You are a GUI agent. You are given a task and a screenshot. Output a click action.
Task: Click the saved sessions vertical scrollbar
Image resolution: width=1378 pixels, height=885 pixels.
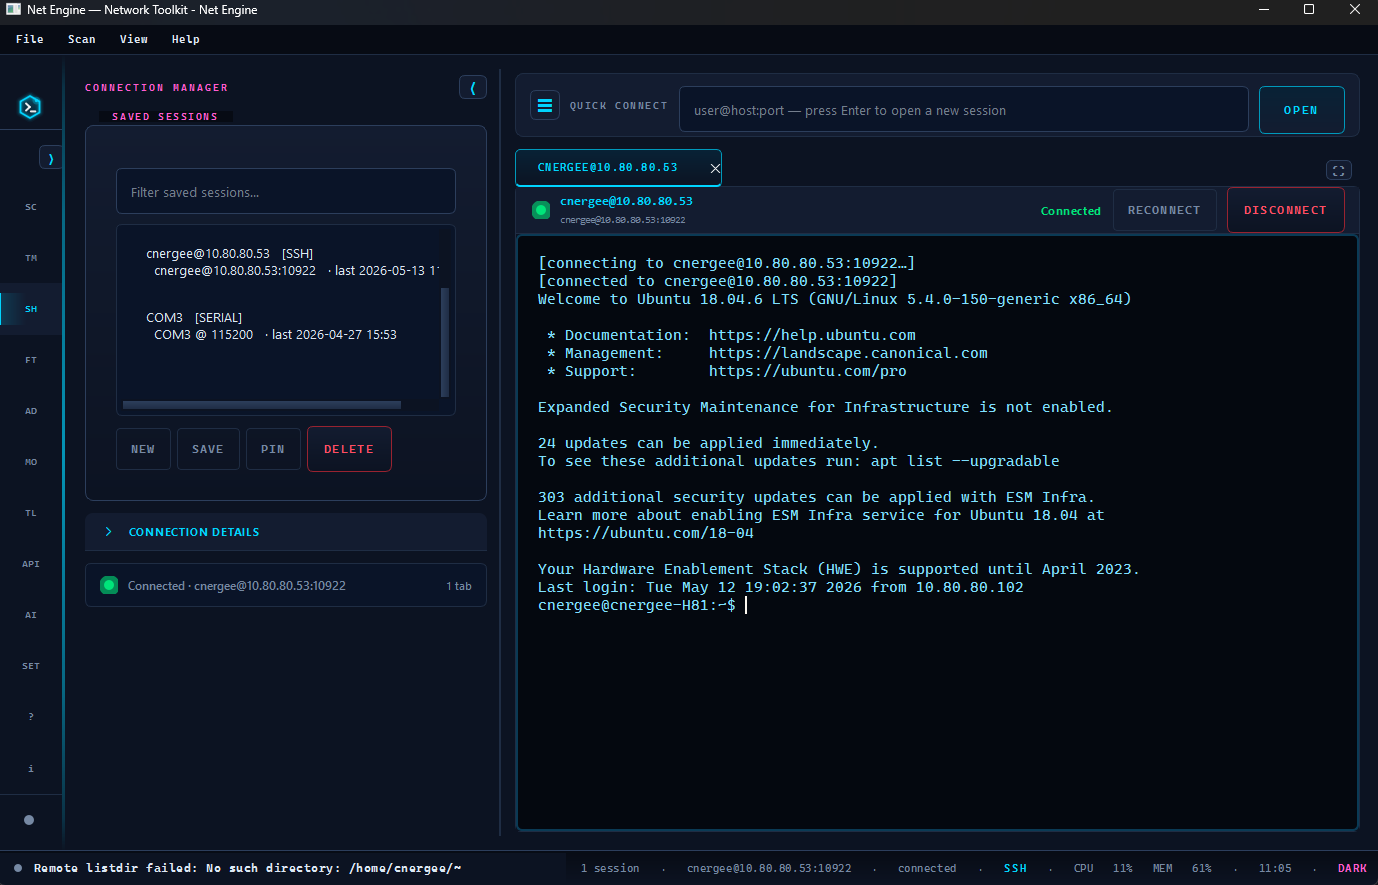pos(445,342)
